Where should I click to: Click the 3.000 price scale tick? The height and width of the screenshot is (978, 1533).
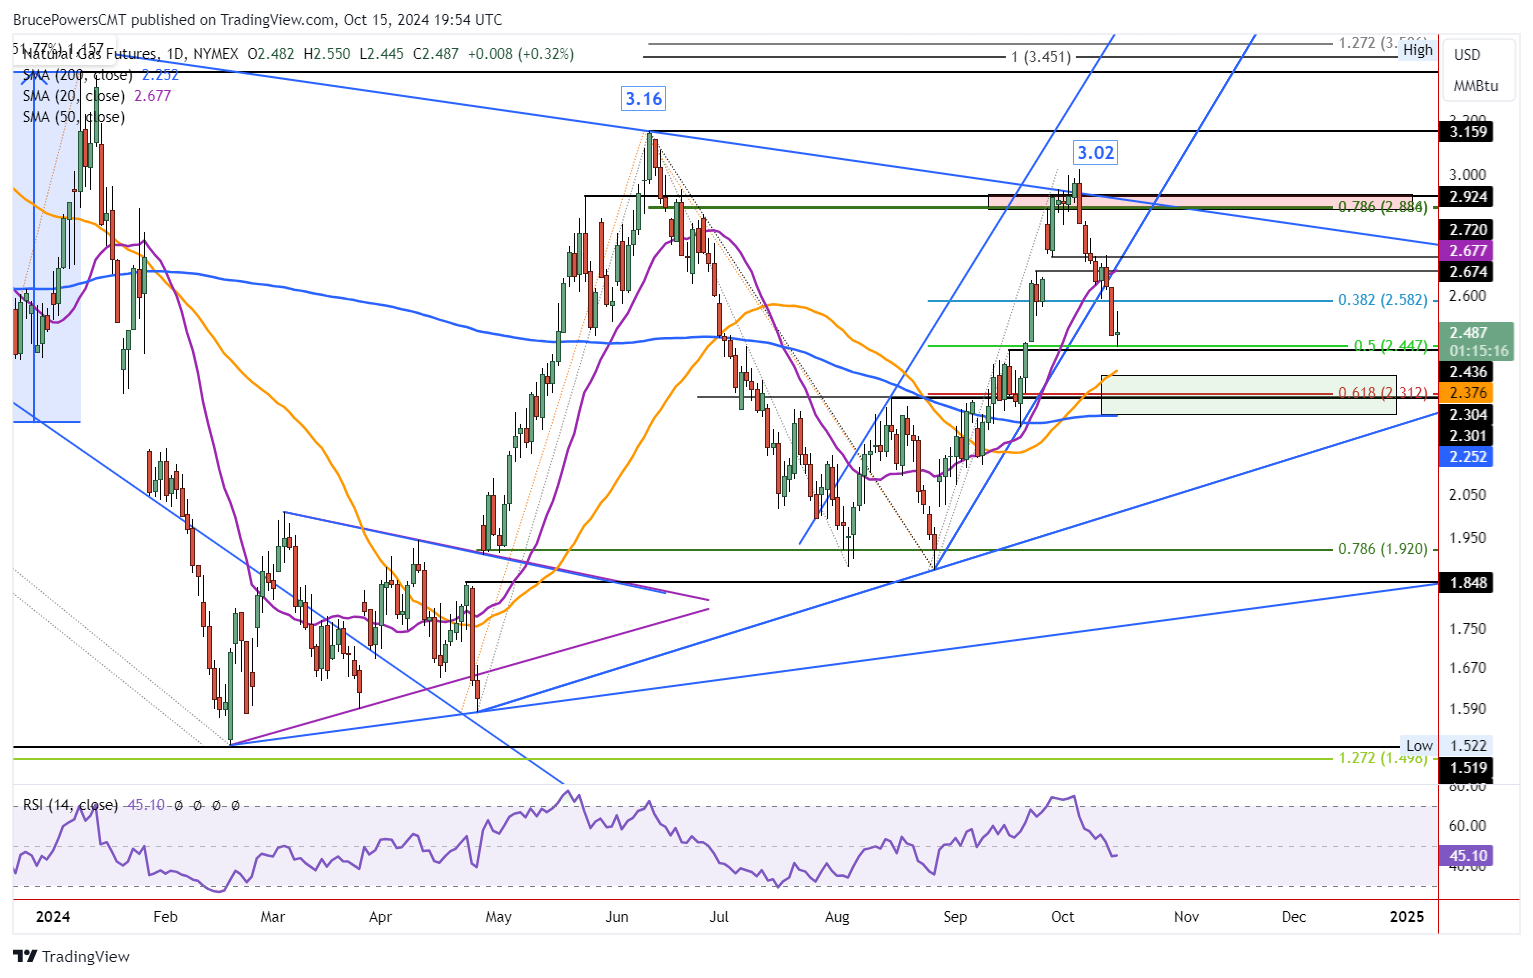pyautogui.click(x=1467, y=174)
